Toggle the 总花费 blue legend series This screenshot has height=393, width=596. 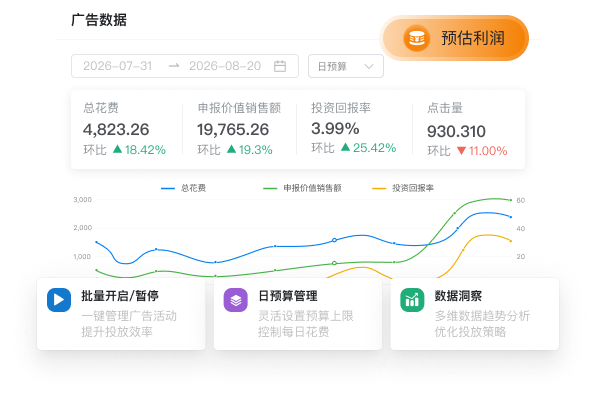tap(183, 188)
